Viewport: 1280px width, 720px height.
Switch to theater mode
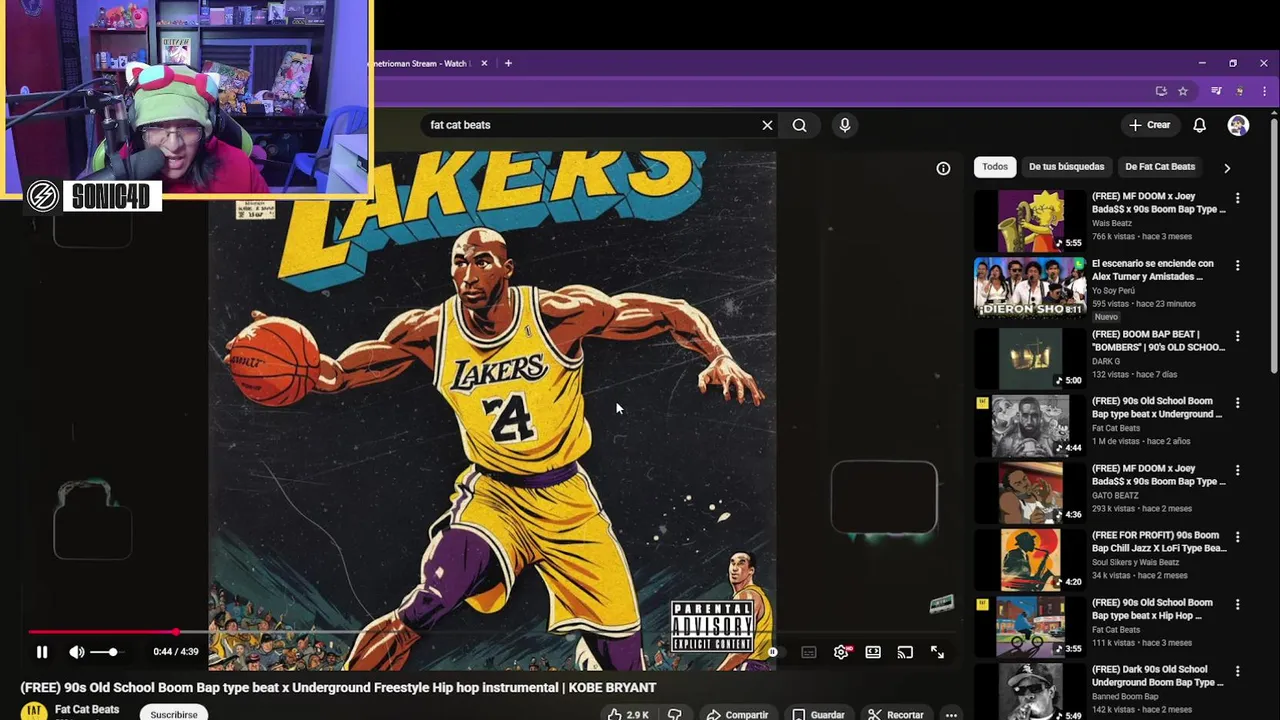[x=873, y=652]
